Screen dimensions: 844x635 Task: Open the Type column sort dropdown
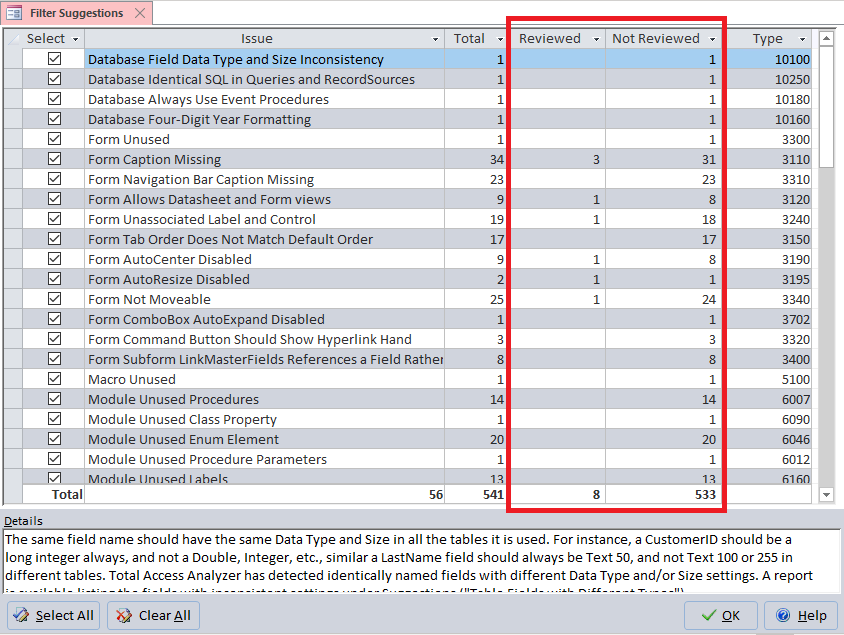803,39
